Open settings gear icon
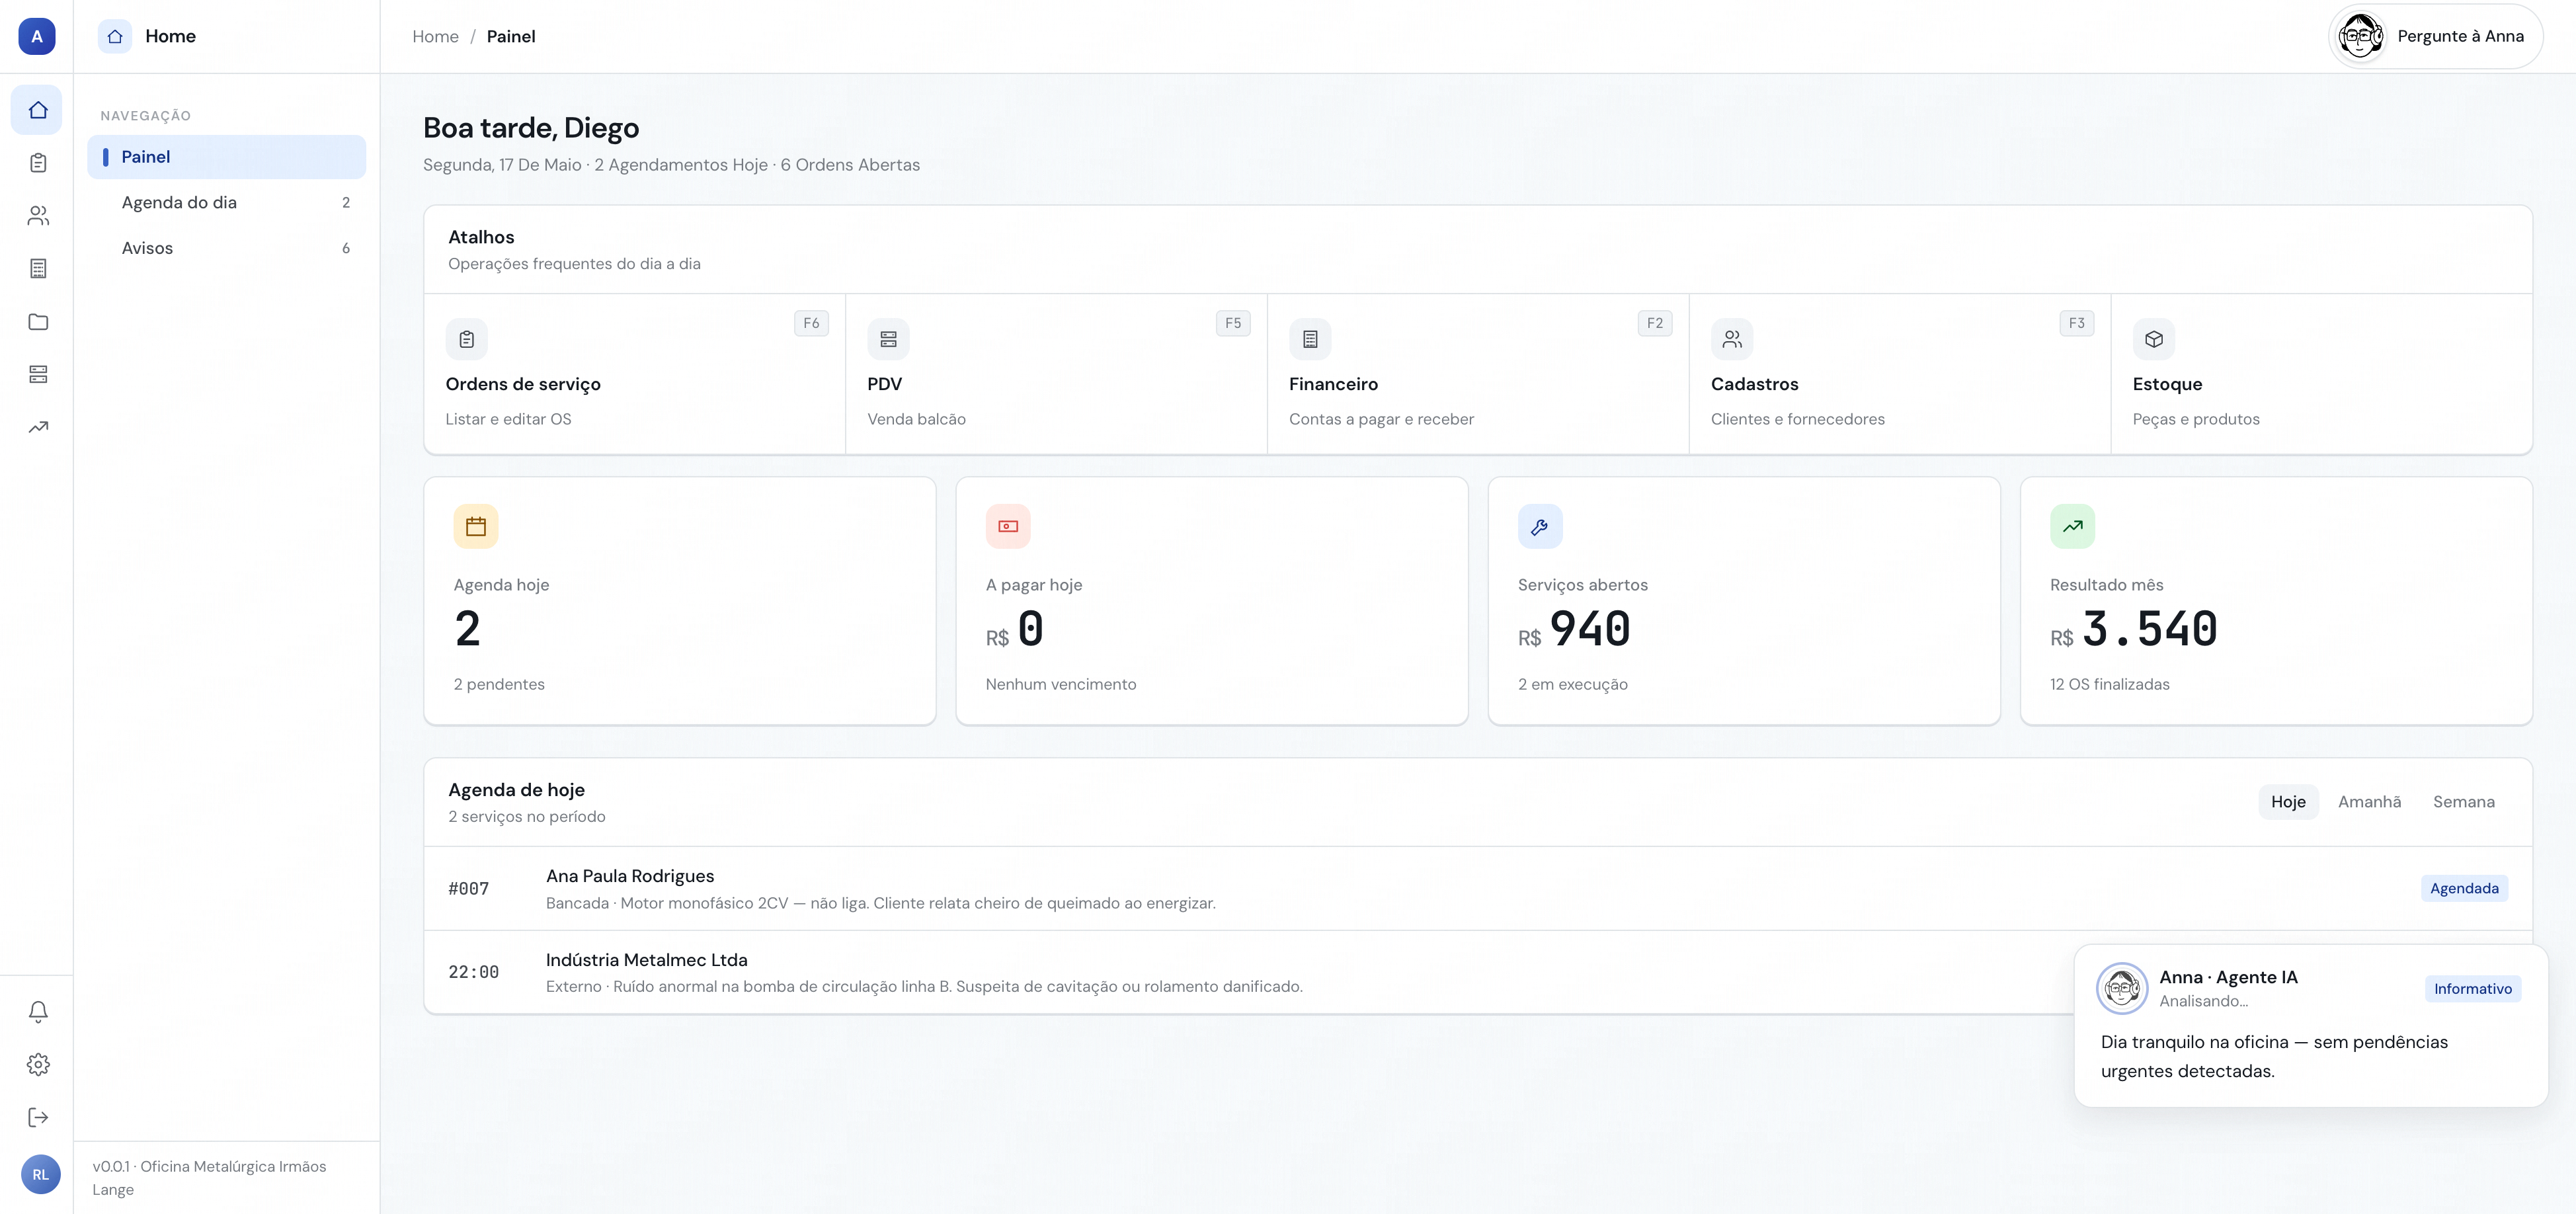This screenshot has height=1214, width=2576. pos(38,1065)
